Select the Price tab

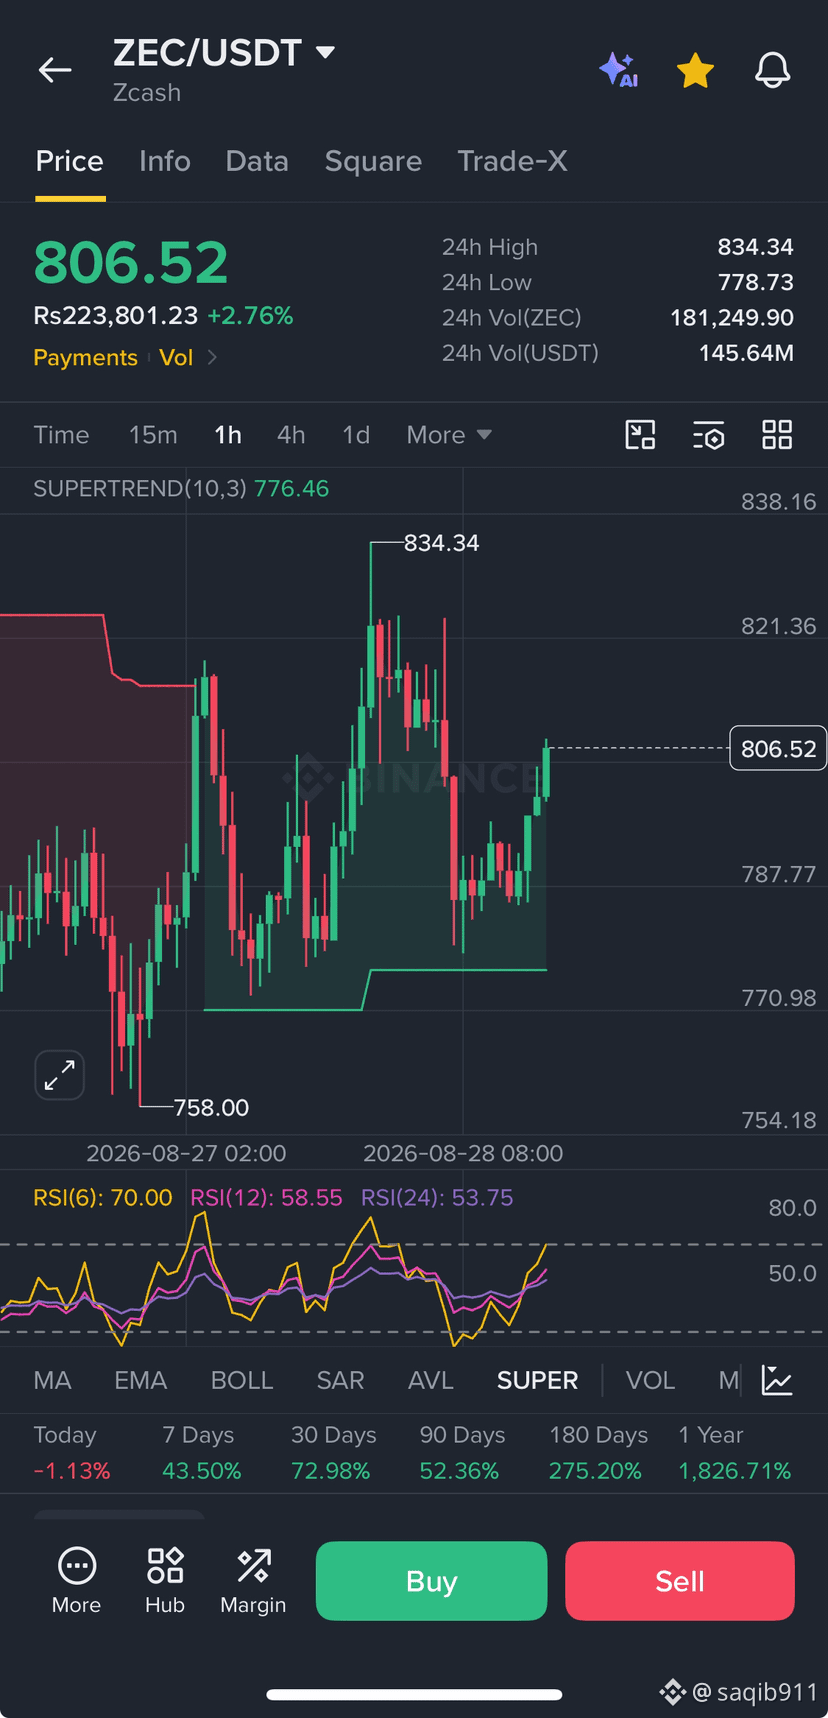70,161
